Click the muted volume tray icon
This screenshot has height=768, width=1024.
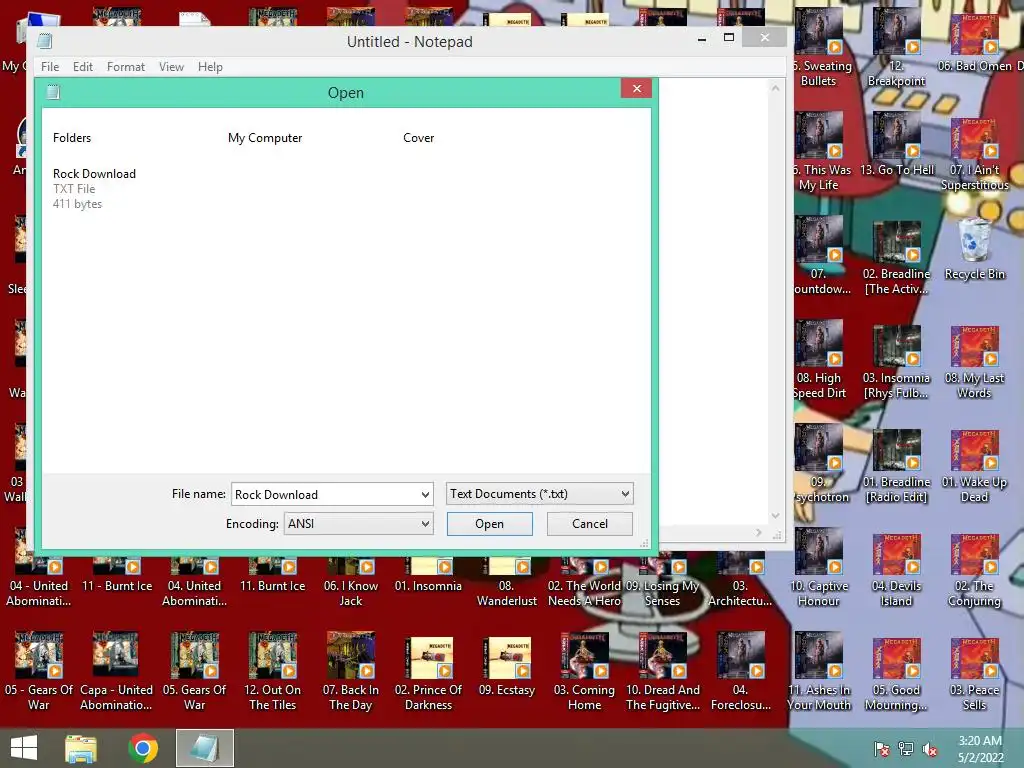(930, 749)
